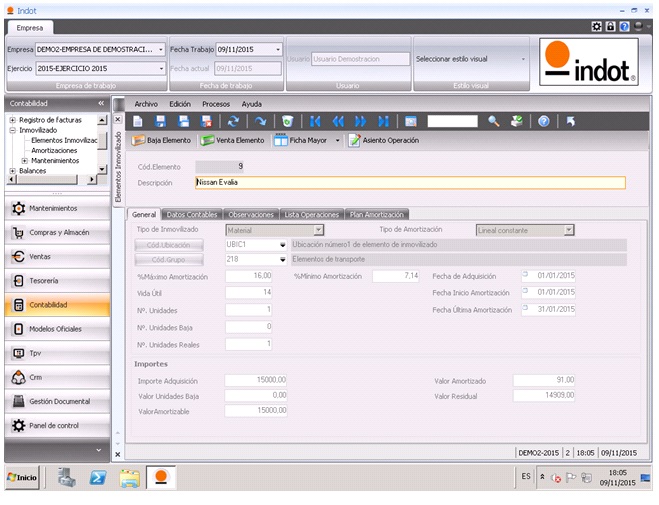This screenshot has height=505, width=659.
Task: Click the Asiento Operación toolbar button
Action: 383,140
